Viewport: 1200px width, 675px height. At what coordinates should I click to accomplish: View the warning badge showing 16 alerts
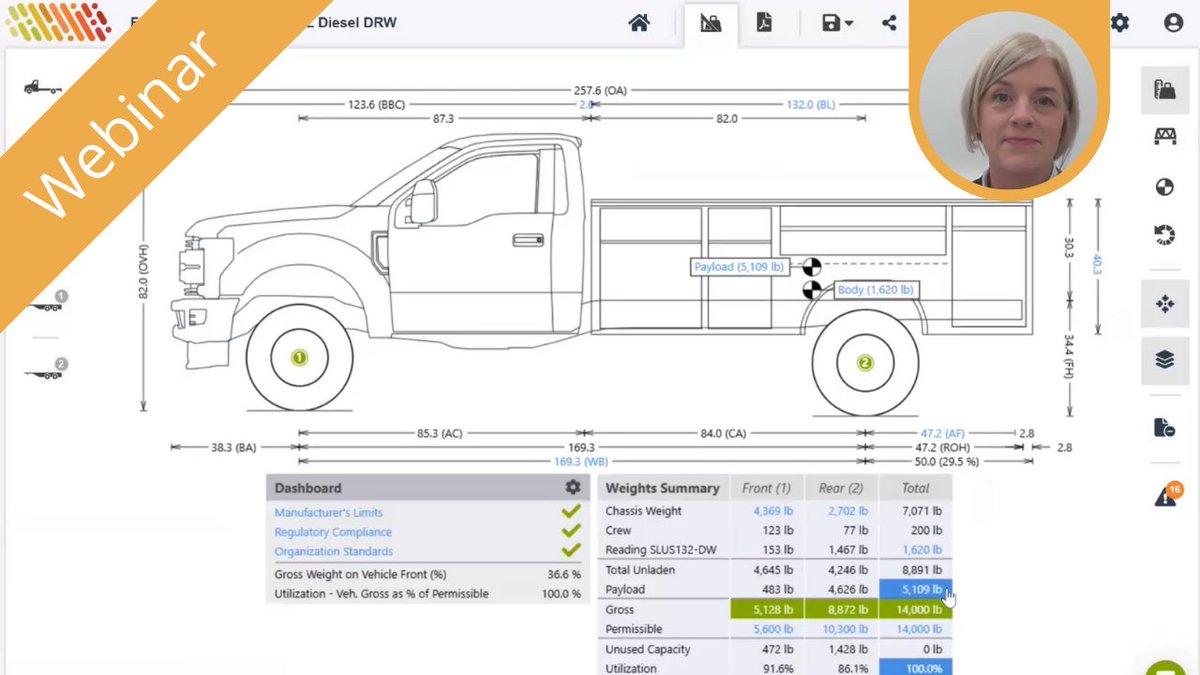pos(1163,490)
